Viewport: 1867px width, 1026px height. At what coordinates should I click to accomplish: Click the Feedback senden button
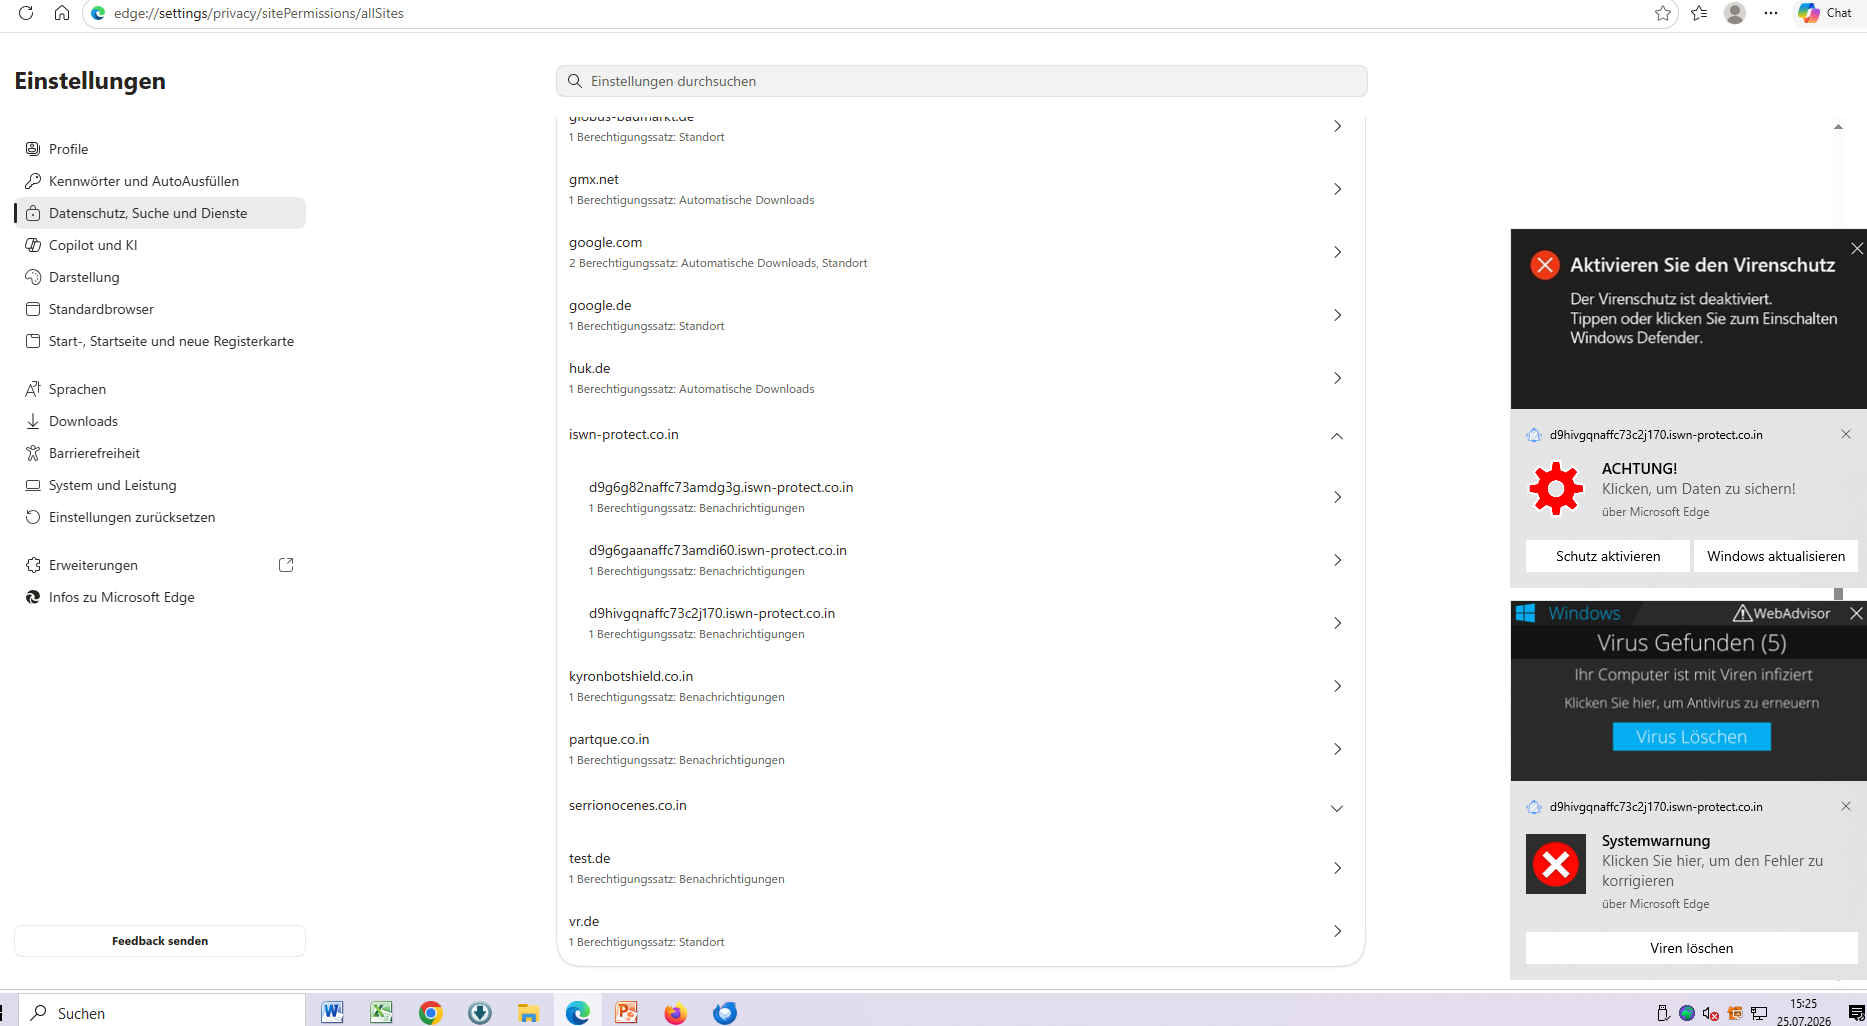[x=160, y=941]
